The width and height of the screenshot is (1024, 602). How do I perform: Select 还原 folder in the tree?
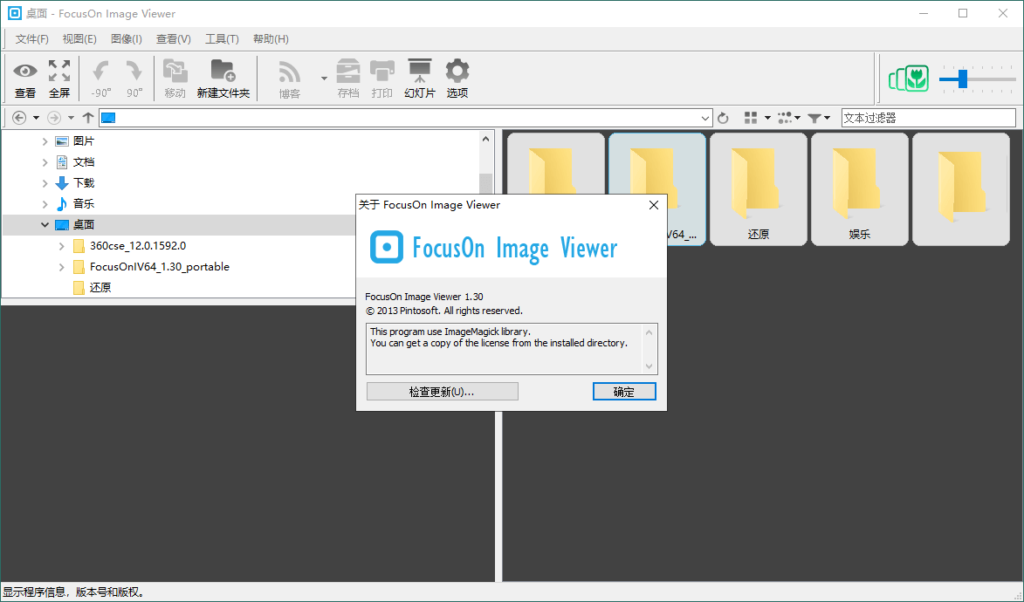click(100, 288)
